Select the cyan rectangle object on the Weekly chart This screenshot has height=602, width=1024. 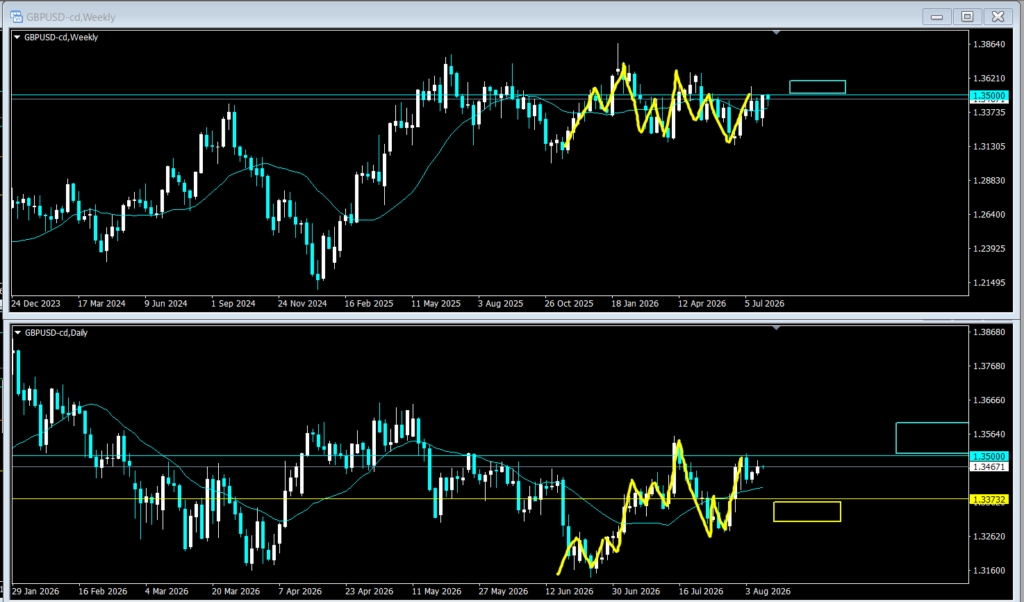tap(817, 87)
